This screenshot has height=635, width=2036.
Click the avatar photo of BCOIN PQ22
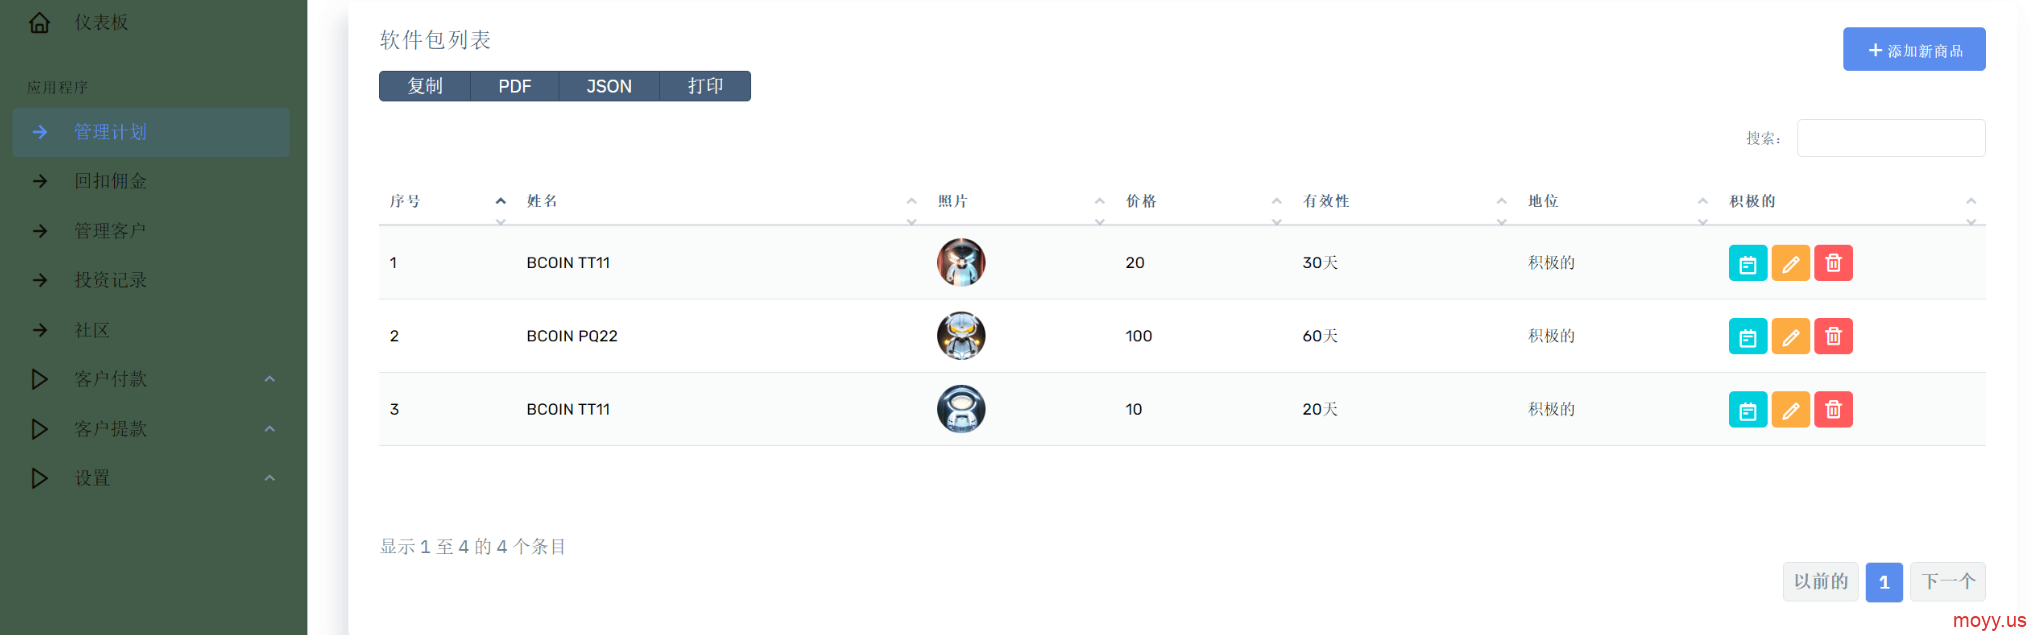coord(961,336)
